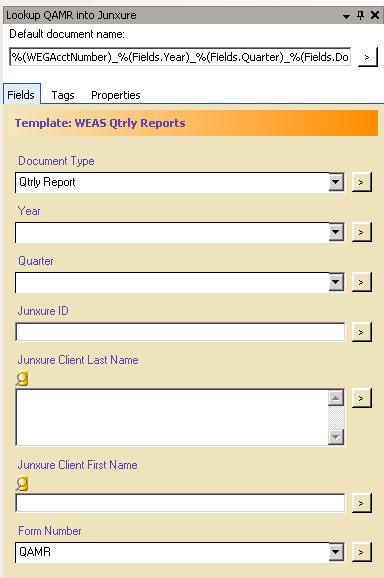Image resolution: width=384 pixels, height=578 pixels.
Task: Click scroll-down arrow in Last Name box
Action: point(336,437)
